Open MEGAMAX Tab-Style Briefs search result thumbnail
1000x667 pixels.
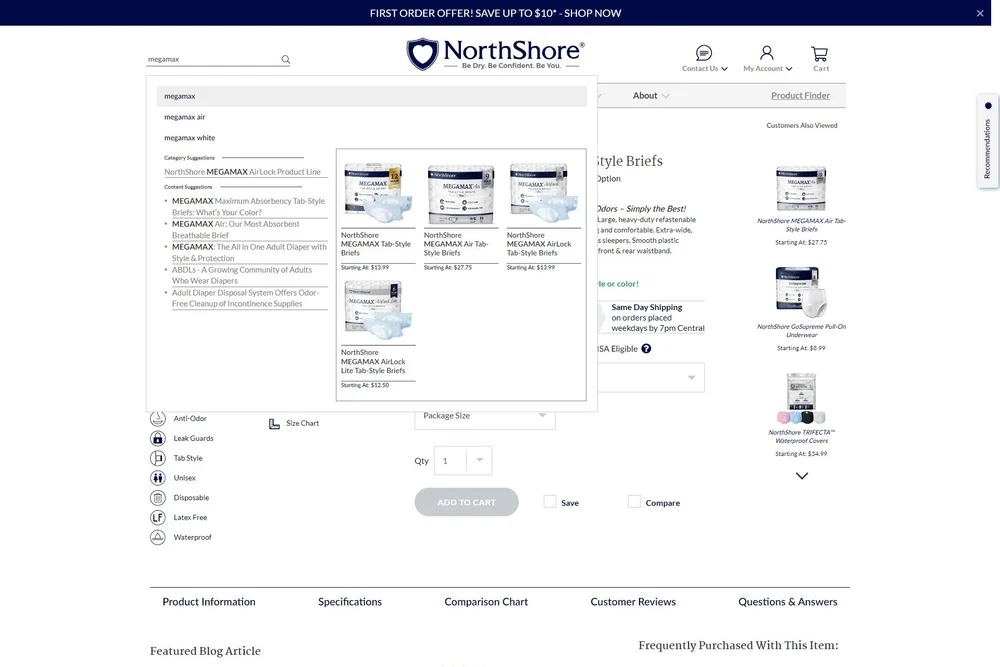(x=376, y=192)
